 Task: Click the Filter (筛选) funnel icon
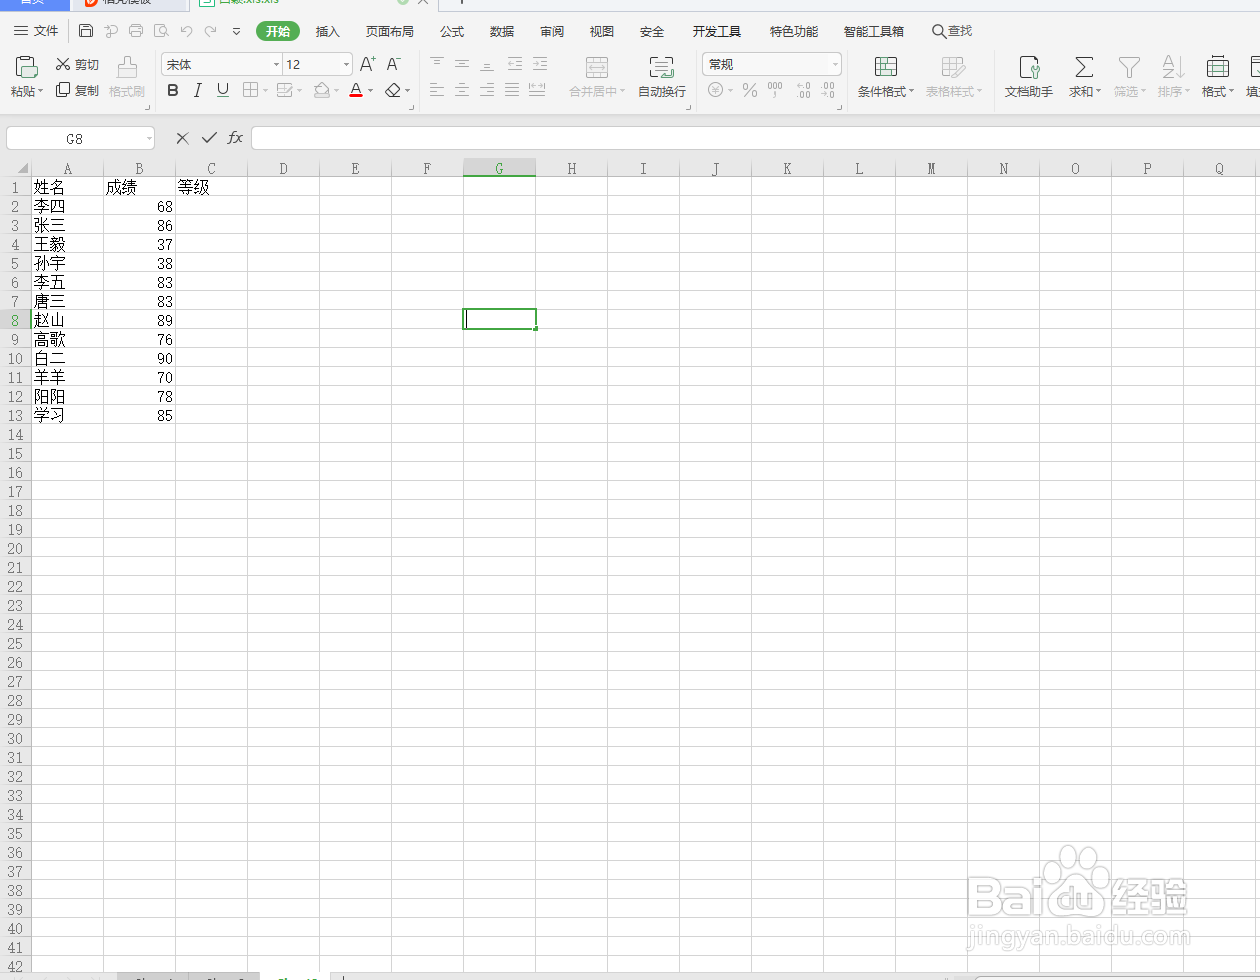click(1129, 68)
